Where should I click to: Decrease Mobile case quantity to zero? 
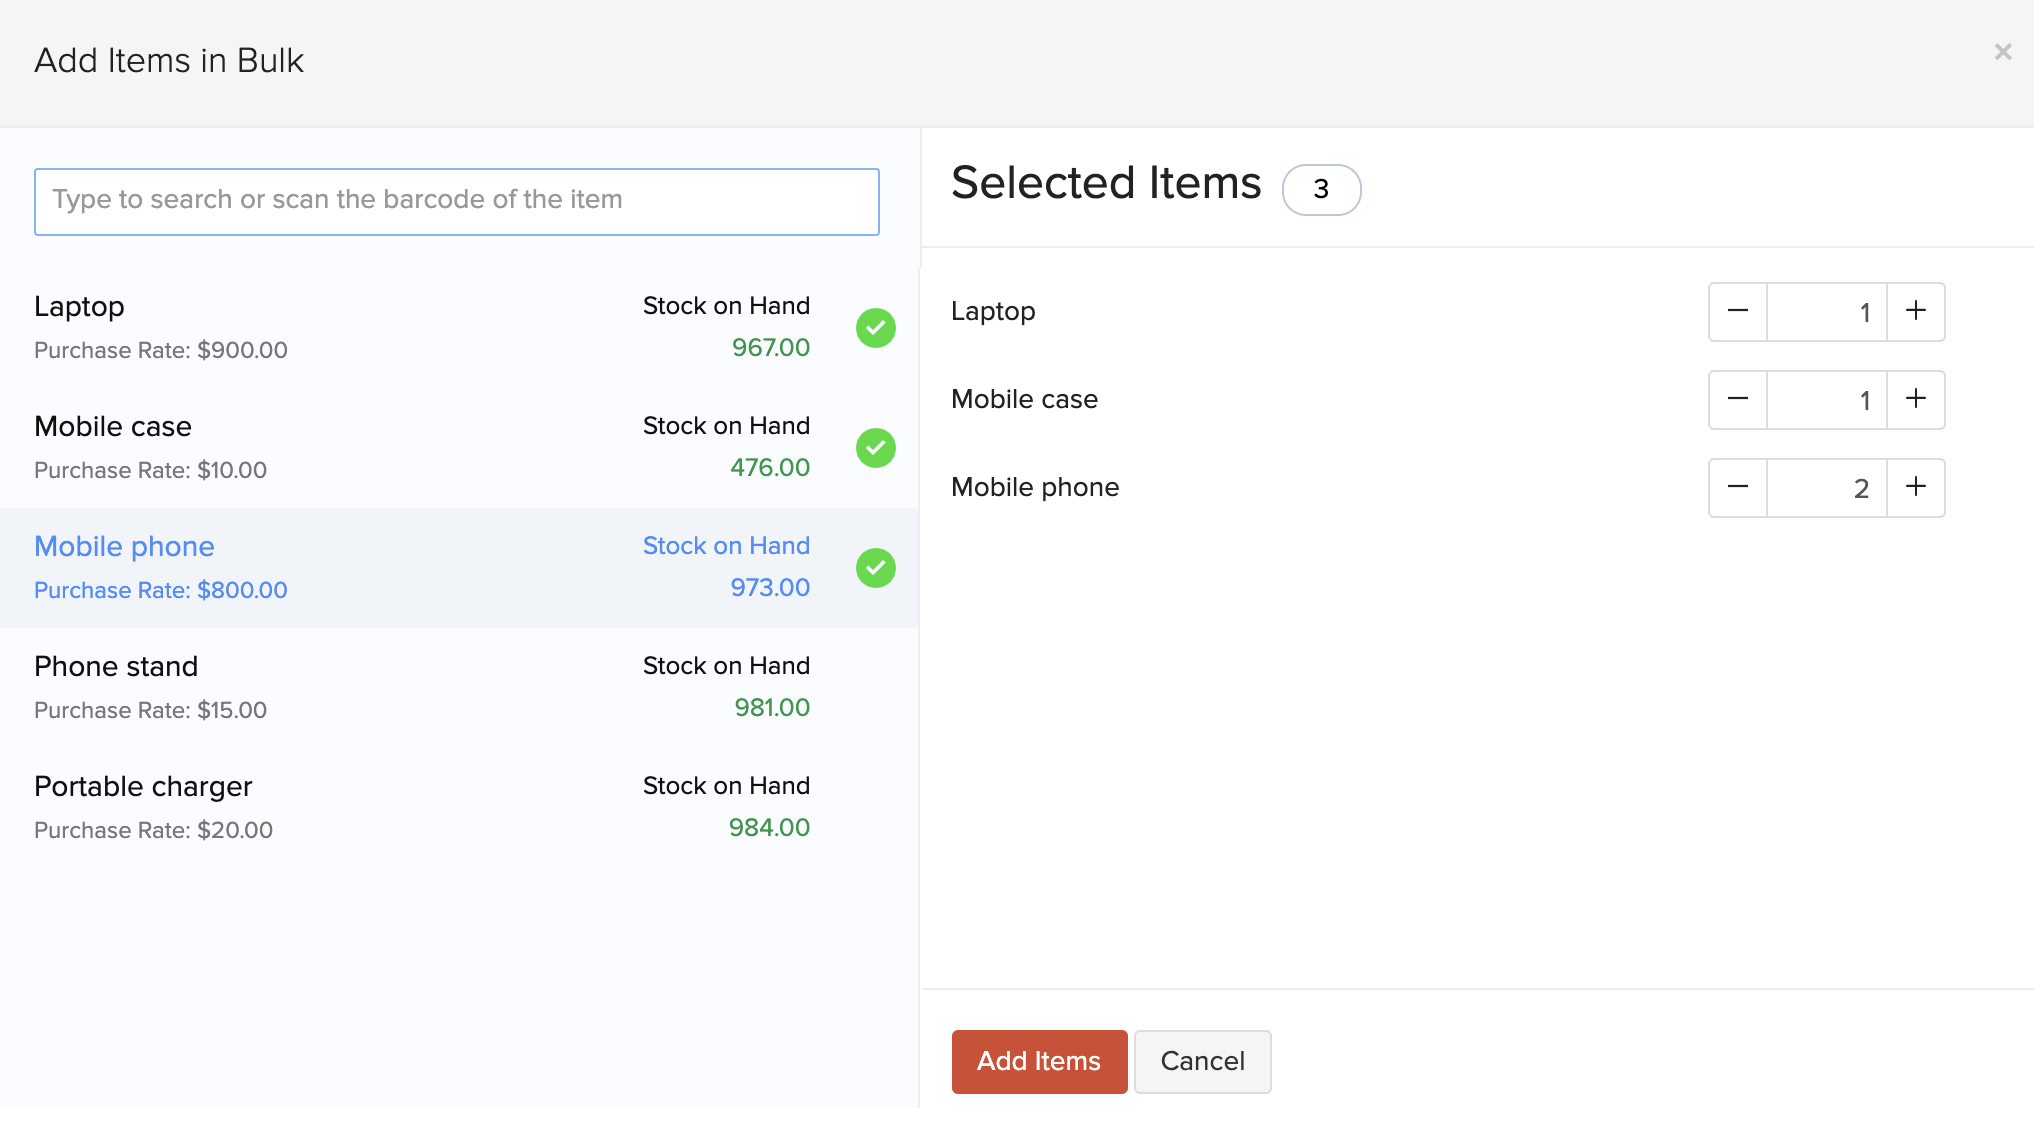click(x=1737, y=399)
